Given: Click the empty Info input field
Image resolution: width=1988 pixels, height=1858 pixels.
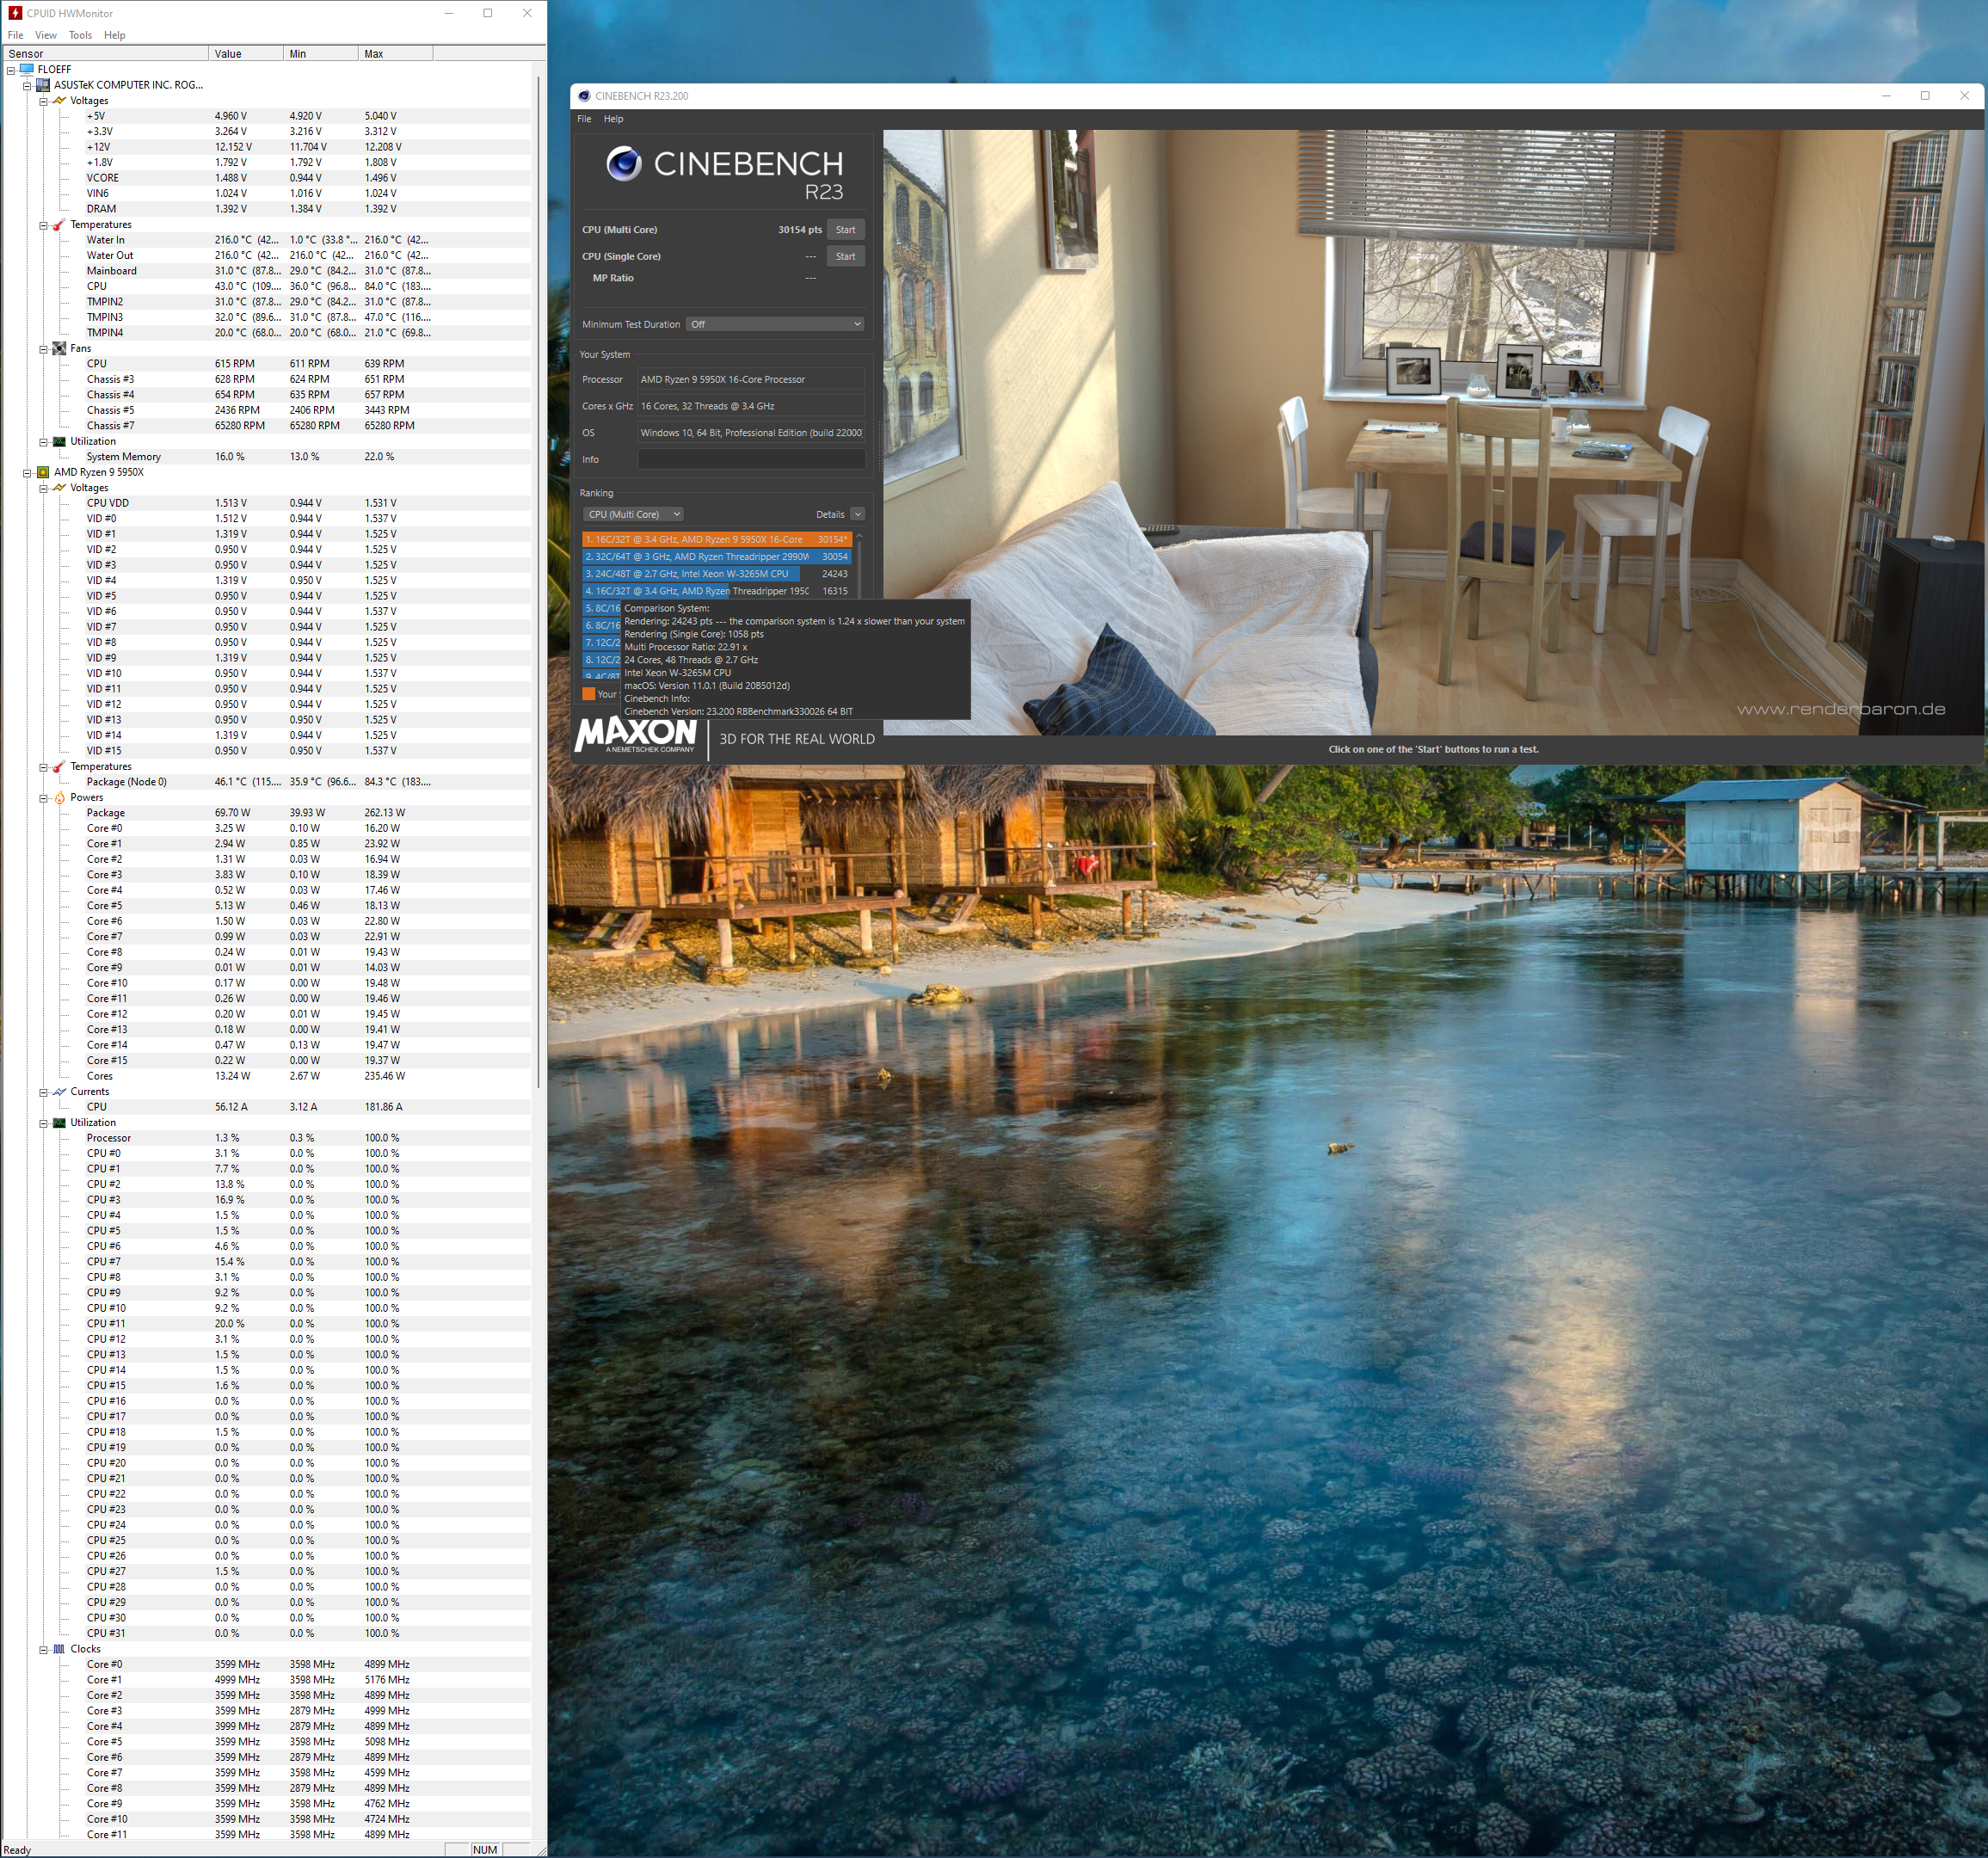Looking at the screenshot, I should pyautogui.click(x=751, y=459).
